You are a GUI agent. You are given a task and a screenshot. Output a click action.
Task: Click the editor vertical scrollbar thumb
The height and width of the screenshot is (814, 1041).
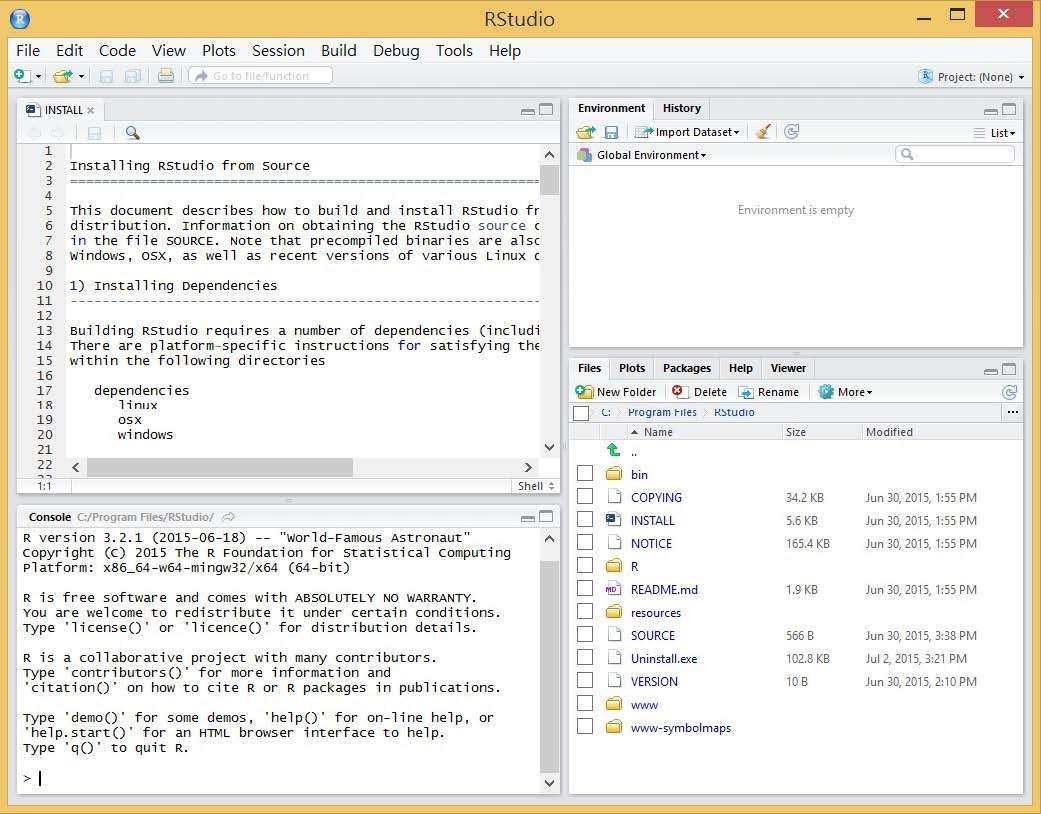550,180
